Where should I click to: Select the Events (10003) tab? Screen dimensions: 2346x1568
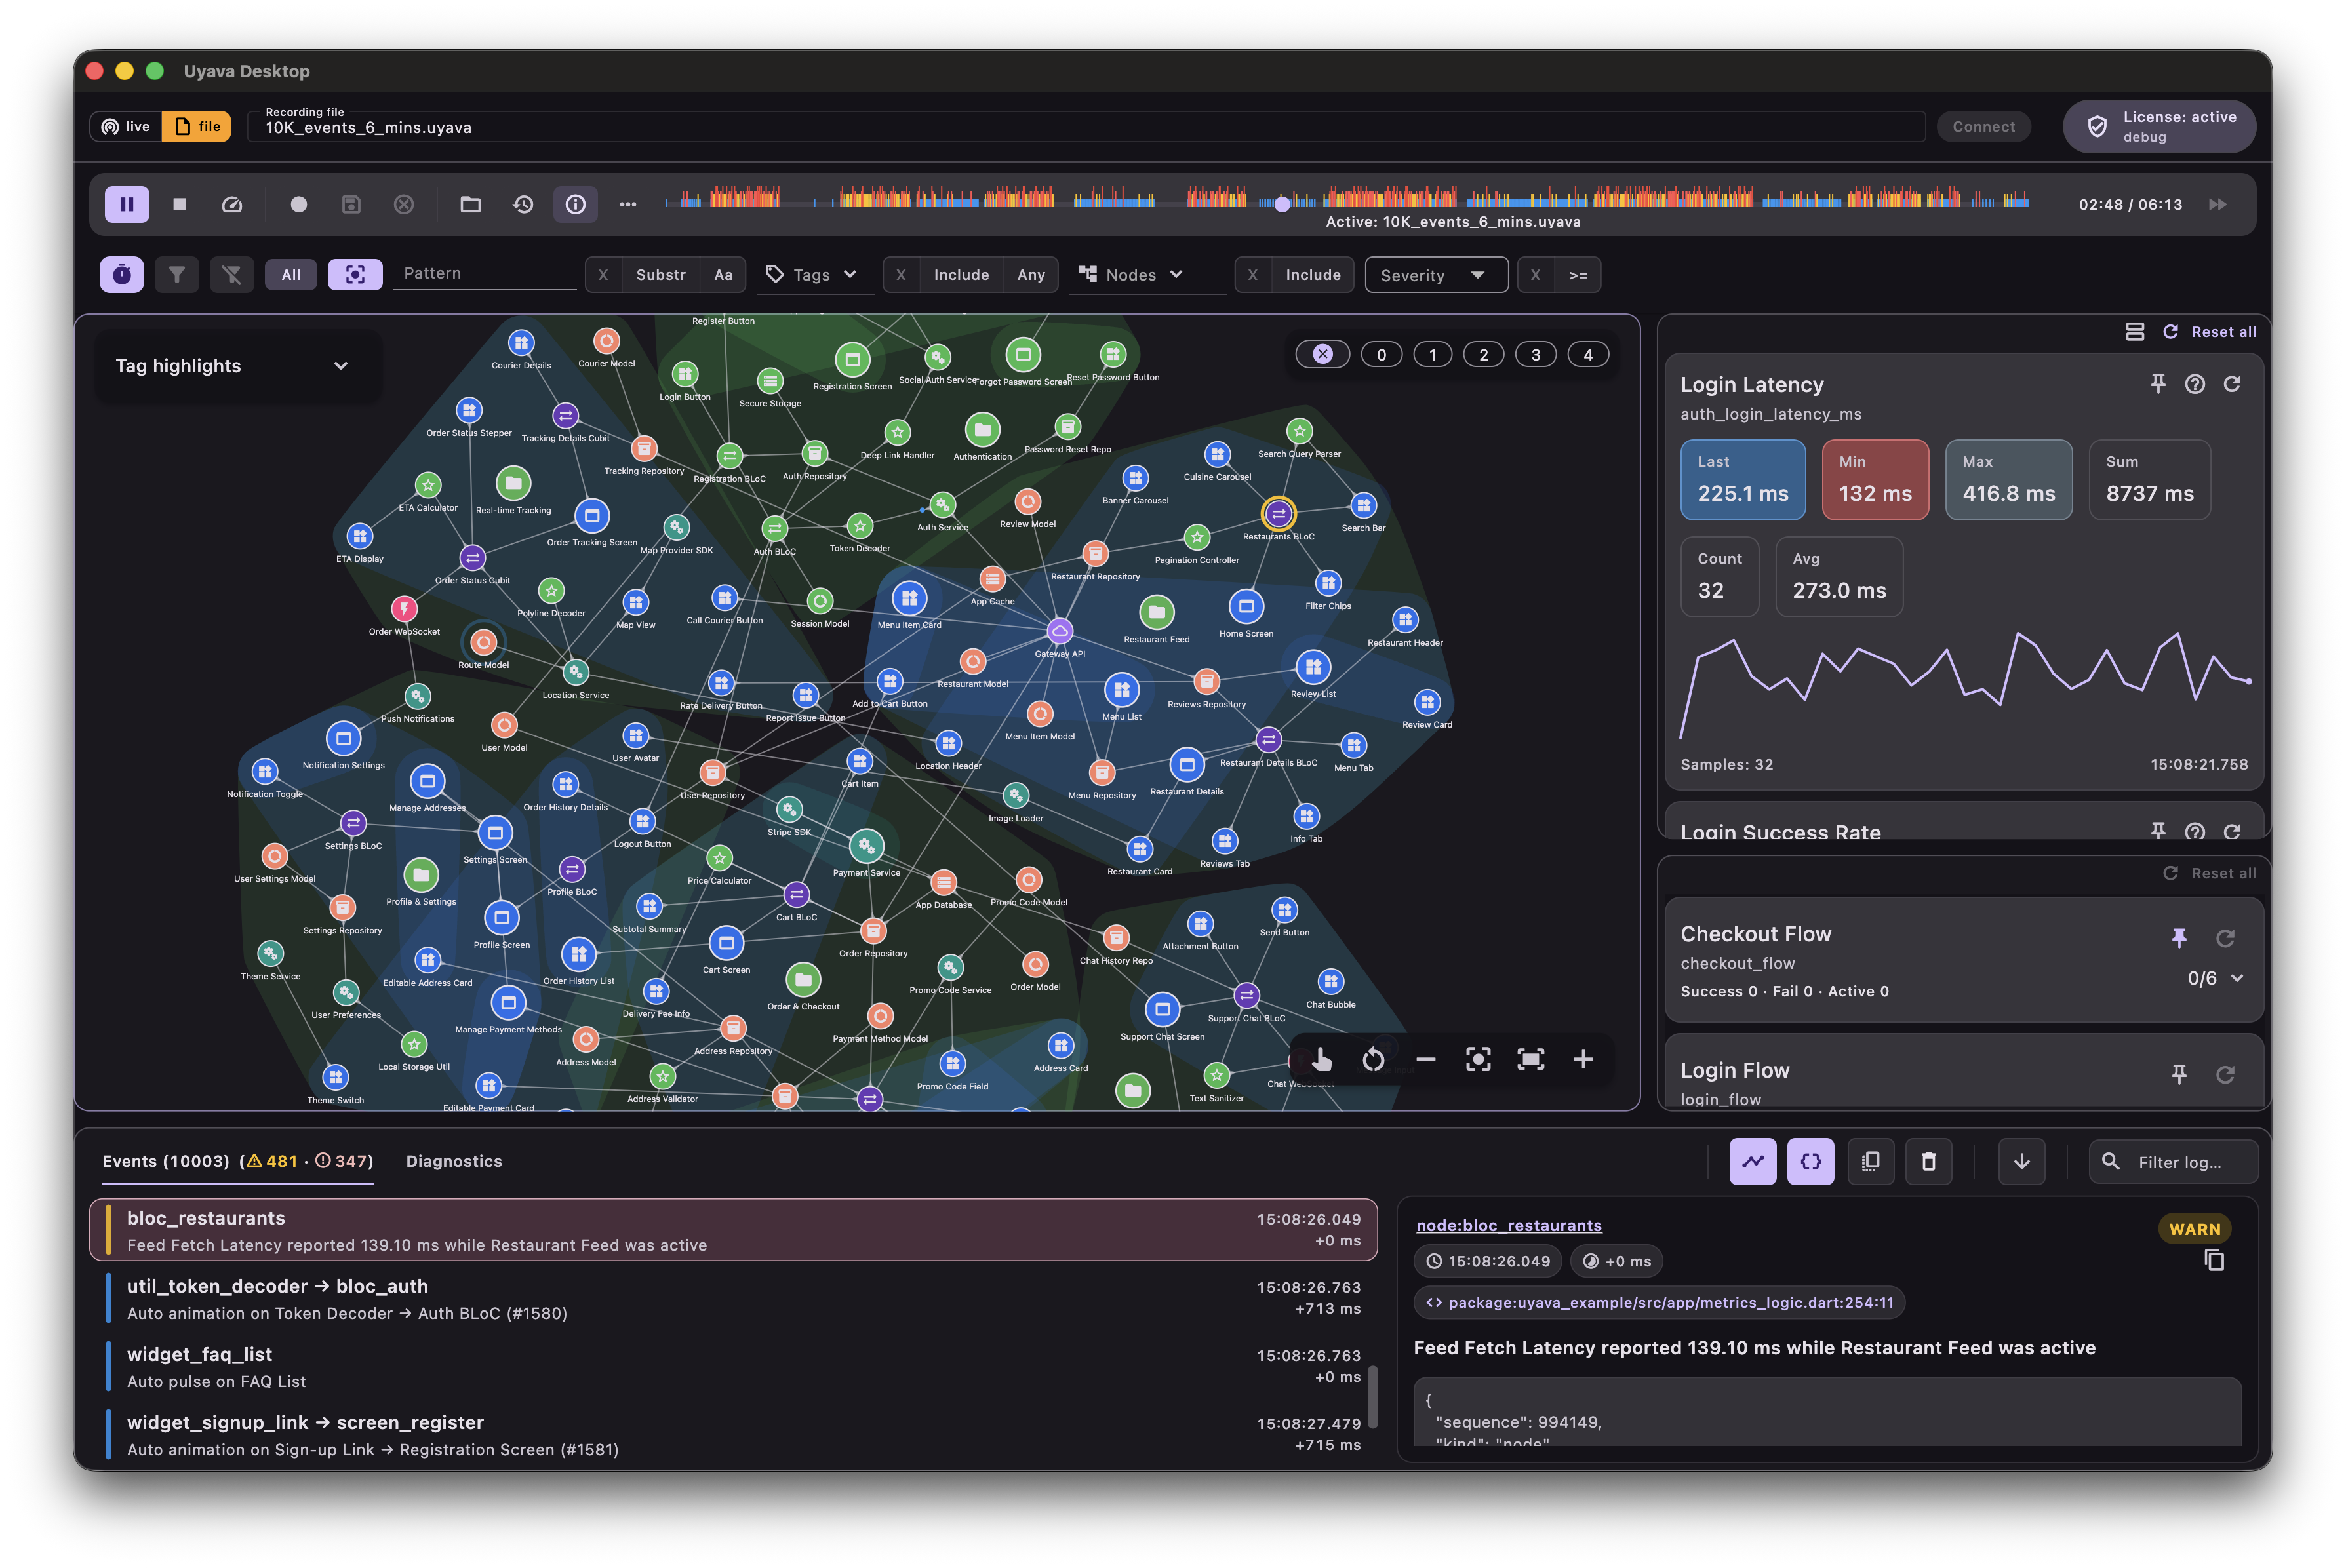tap(237, 1161)
